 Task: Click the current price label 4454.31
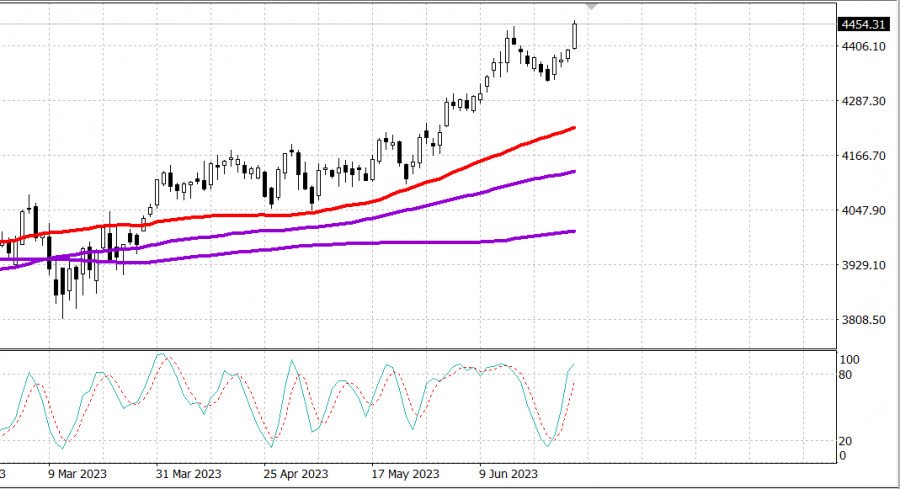click(864, 25)
